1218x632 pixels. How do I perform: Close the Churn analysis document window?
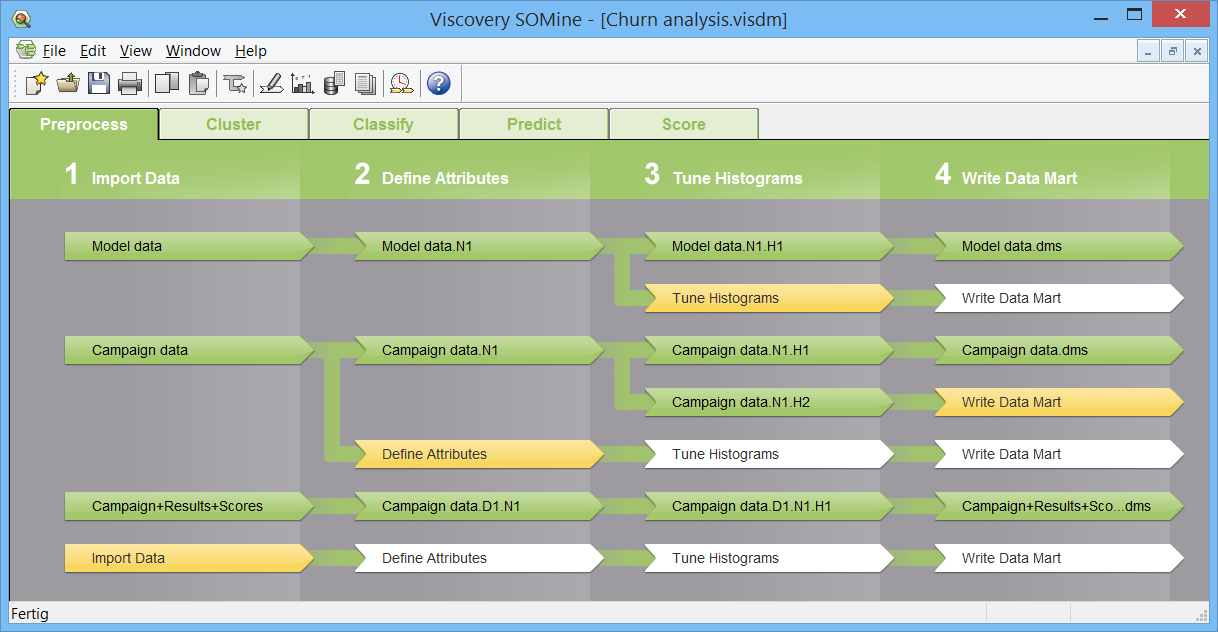coord(1196,51)
